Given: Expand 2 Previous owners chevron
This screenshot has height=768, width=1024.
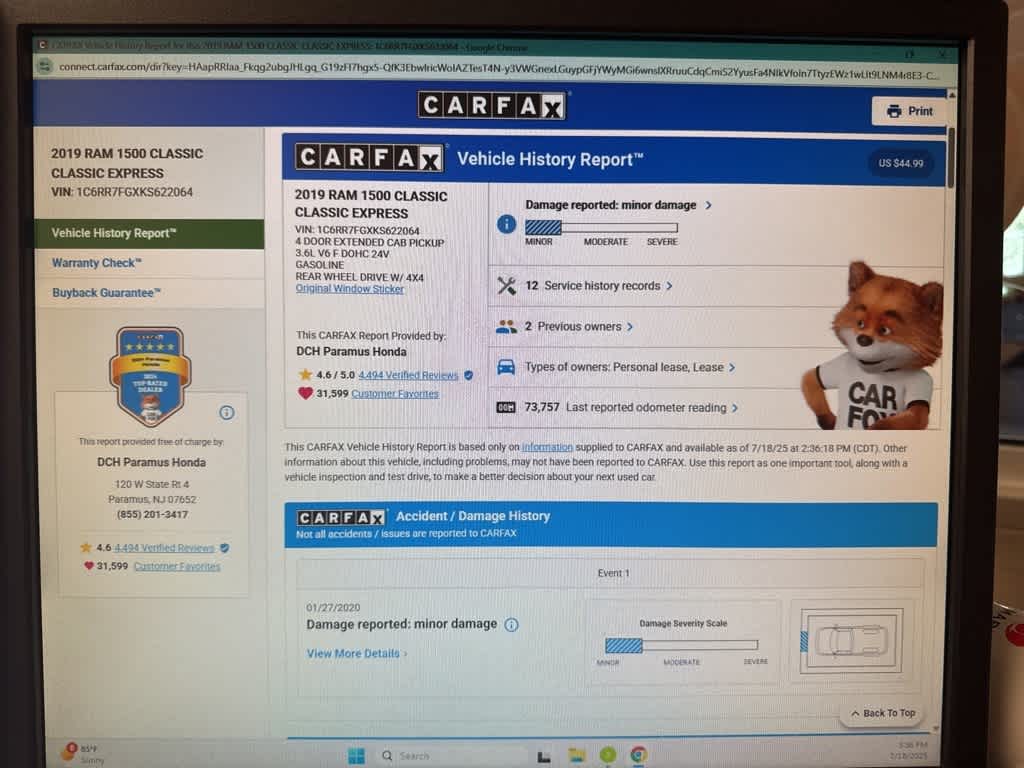Looking at the screenshot, I should pos(630,327).
